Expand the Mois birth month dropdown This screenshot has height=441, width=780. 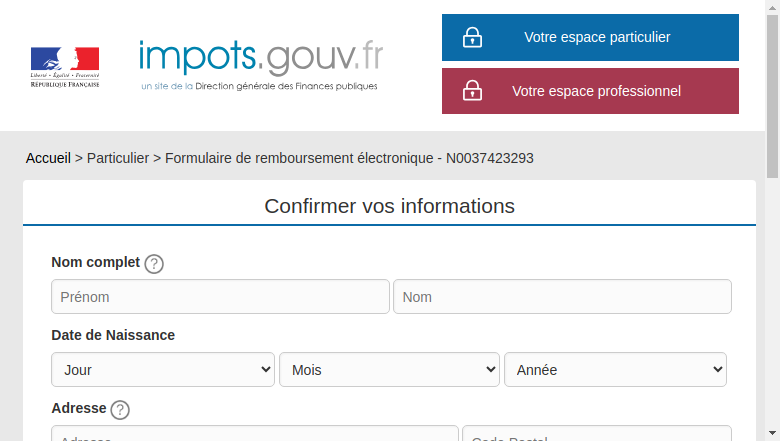click(x=389, y=369)
